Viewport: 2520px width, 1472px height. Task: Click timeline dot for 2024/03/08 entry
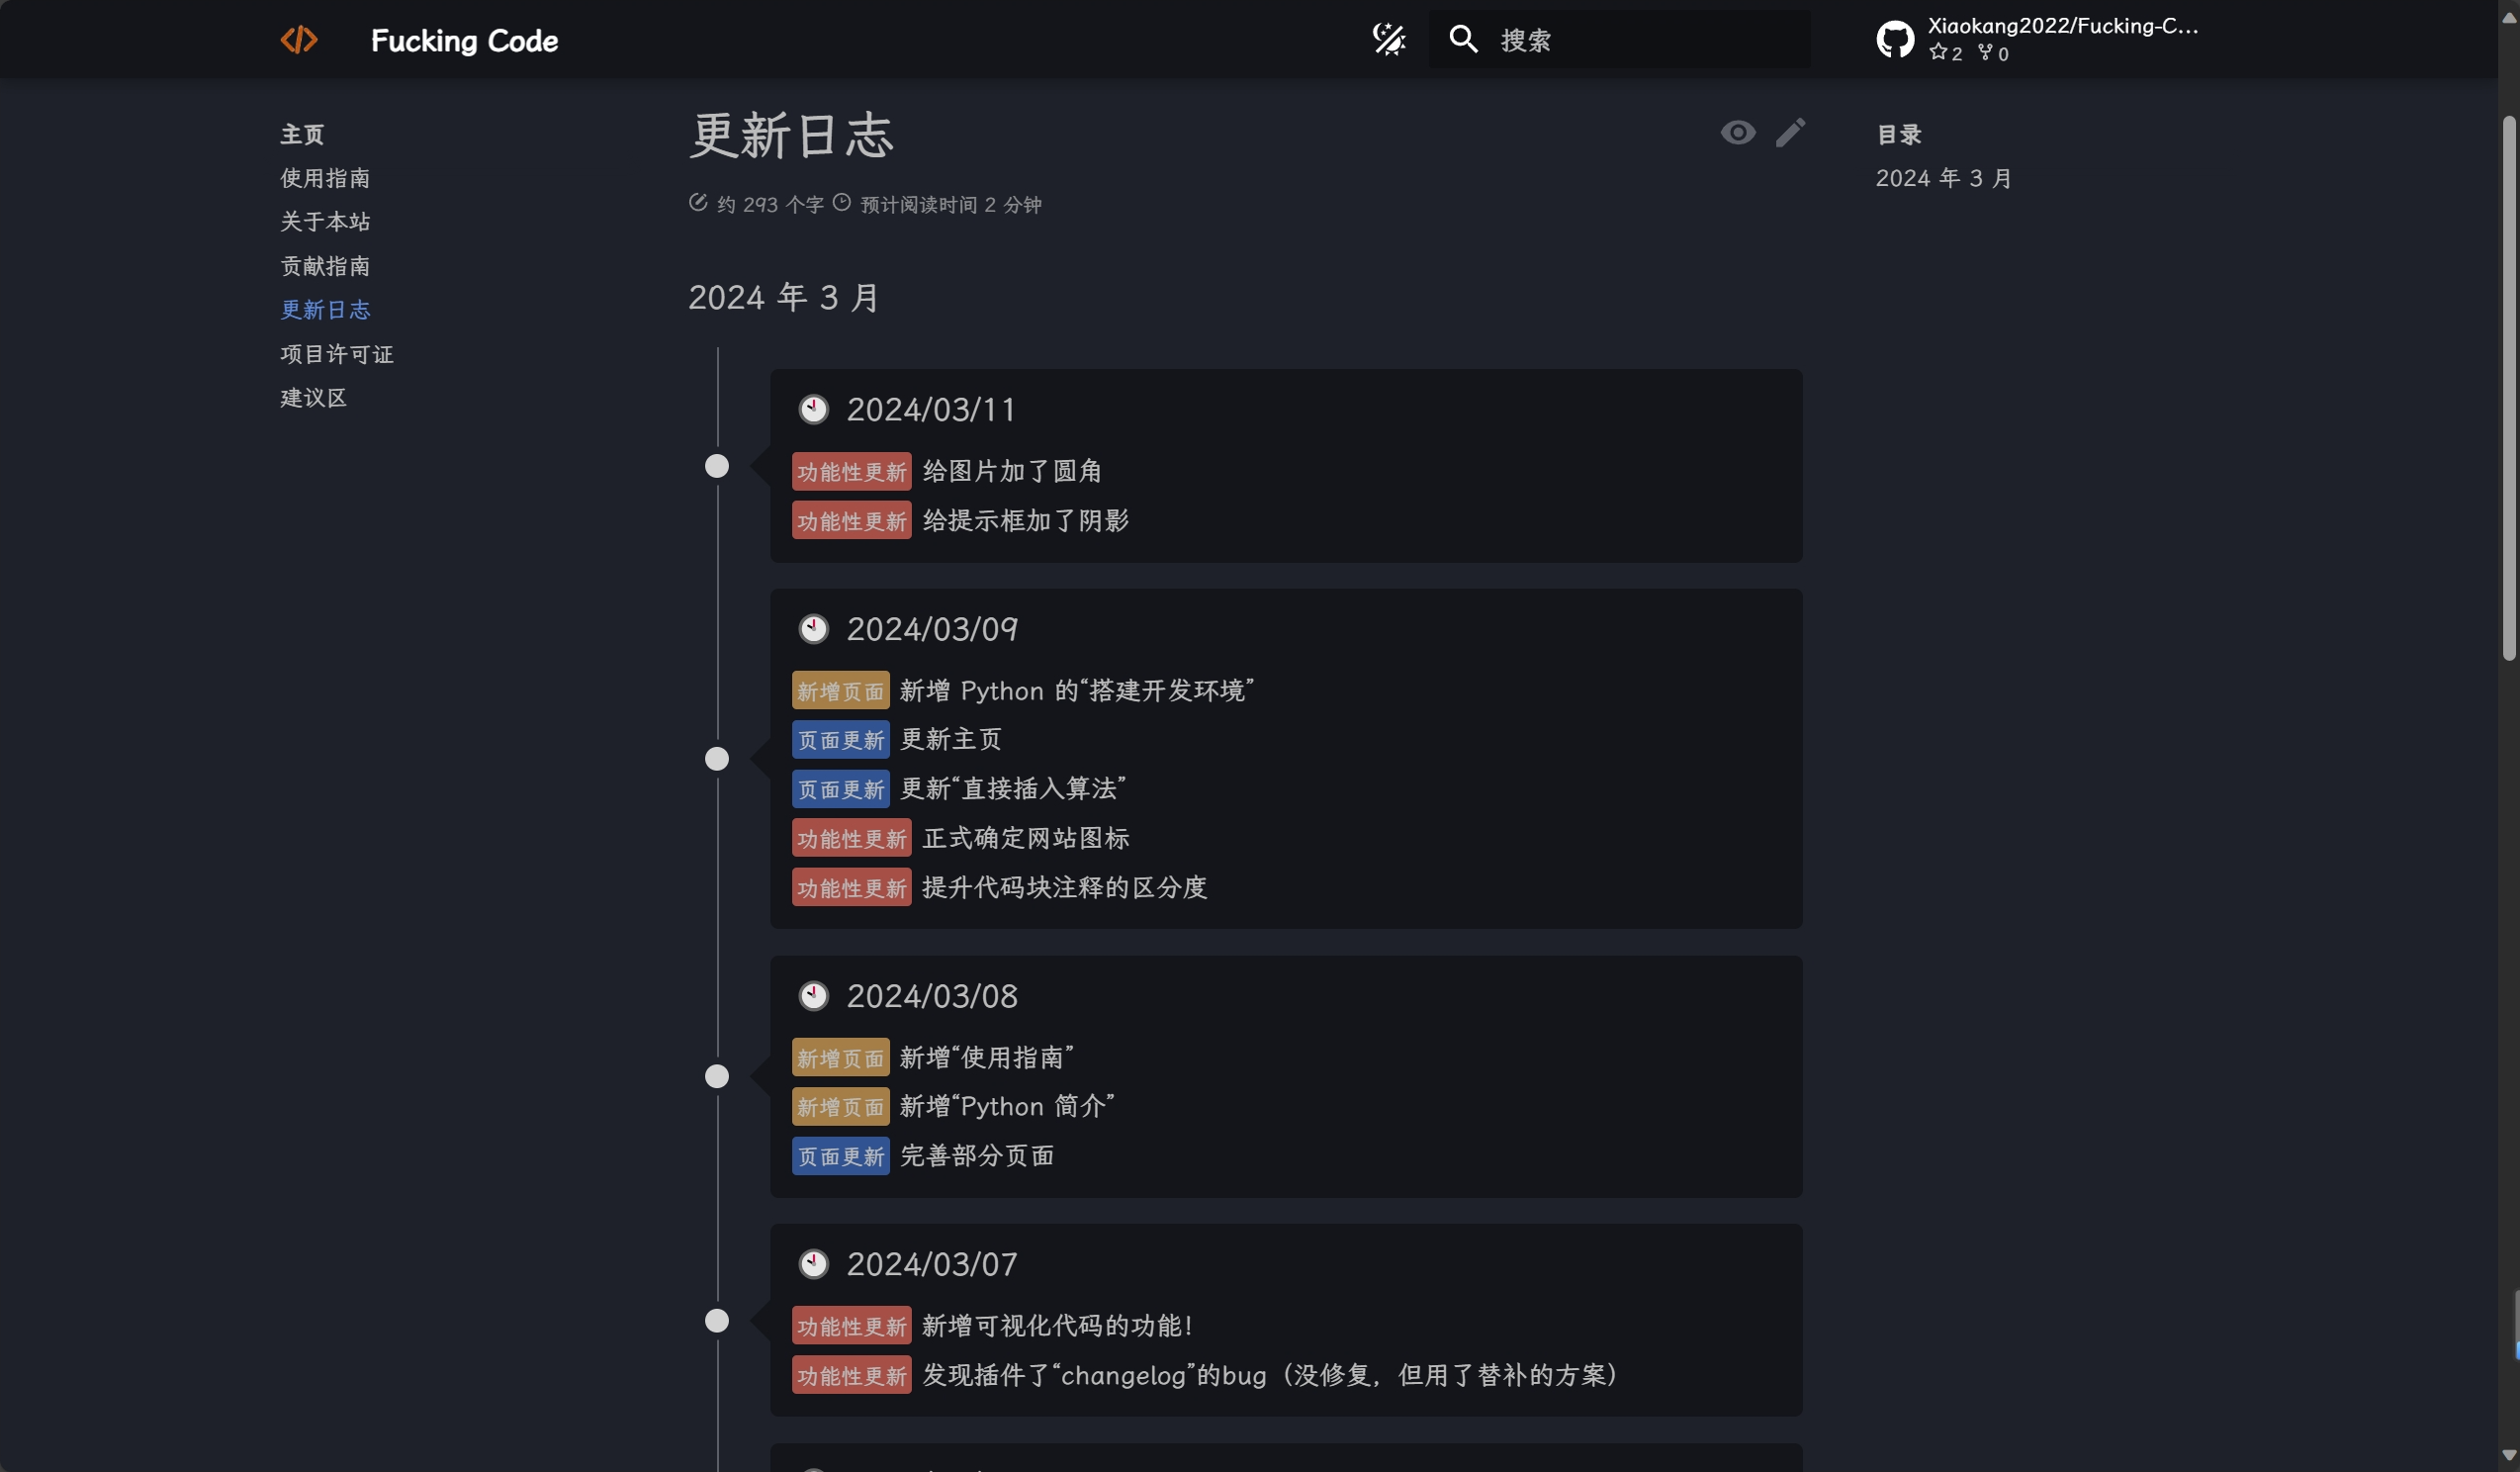[x=717, y=1077]
